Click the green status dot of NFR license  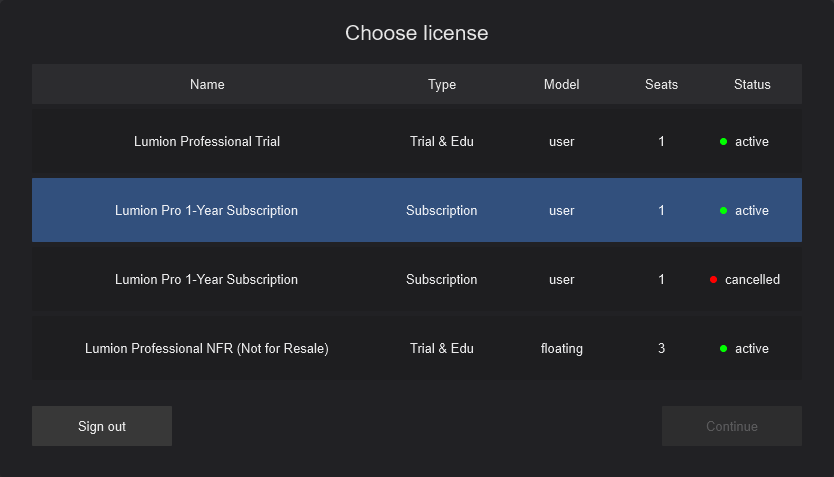(723, 349)
